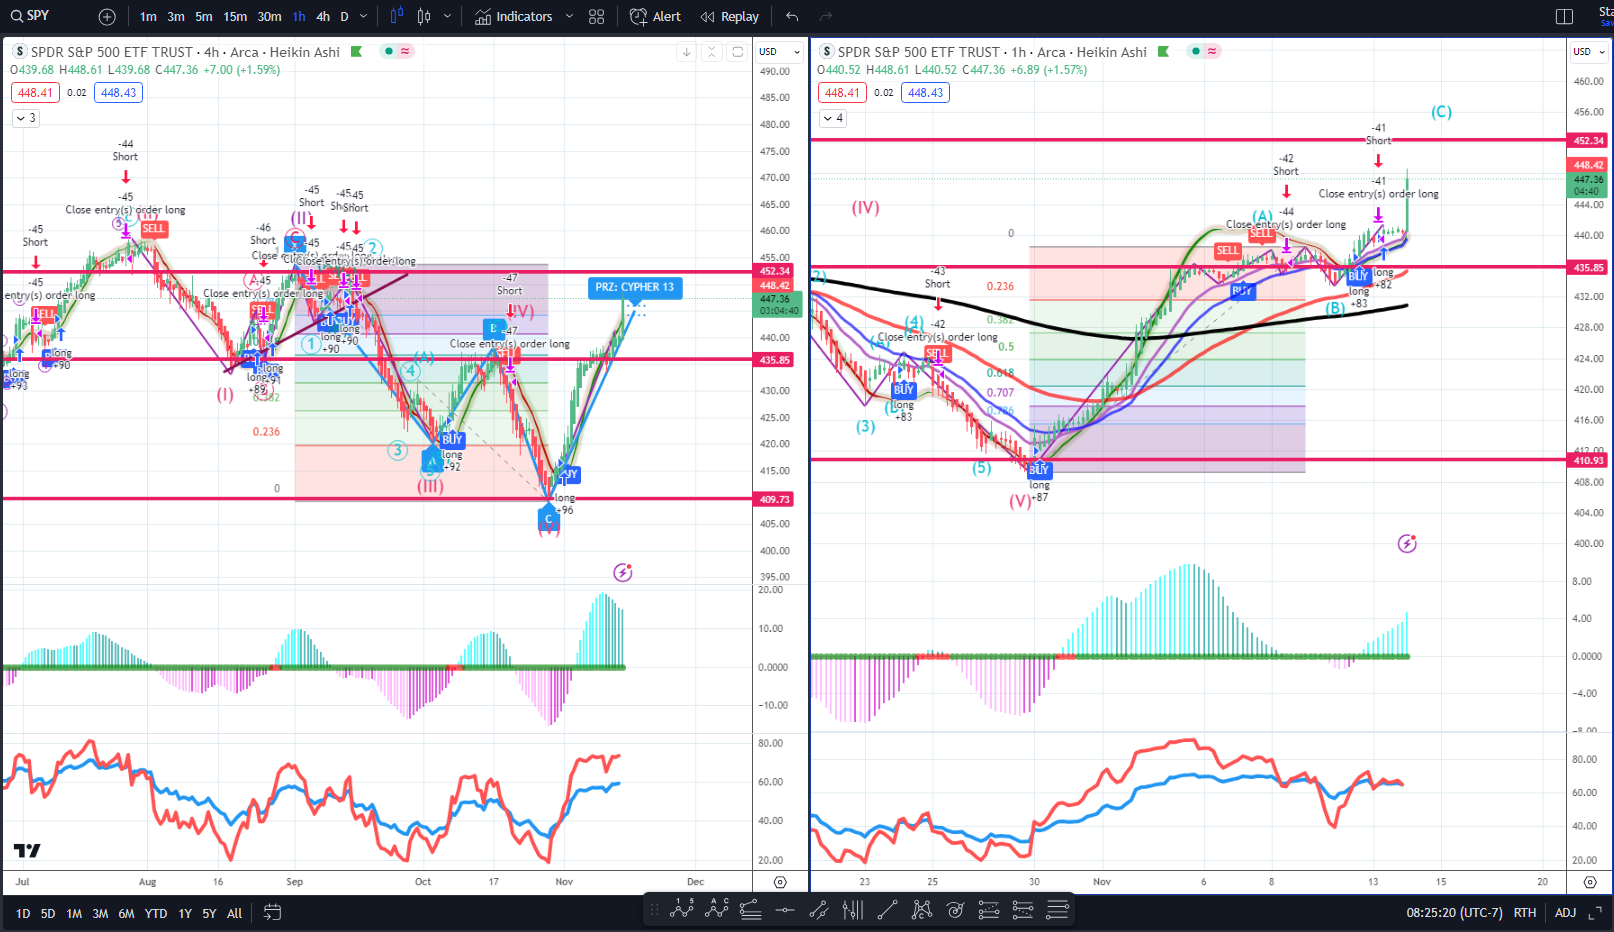
Task: Select the YTD date range
Action: click(x=156, y=914)
